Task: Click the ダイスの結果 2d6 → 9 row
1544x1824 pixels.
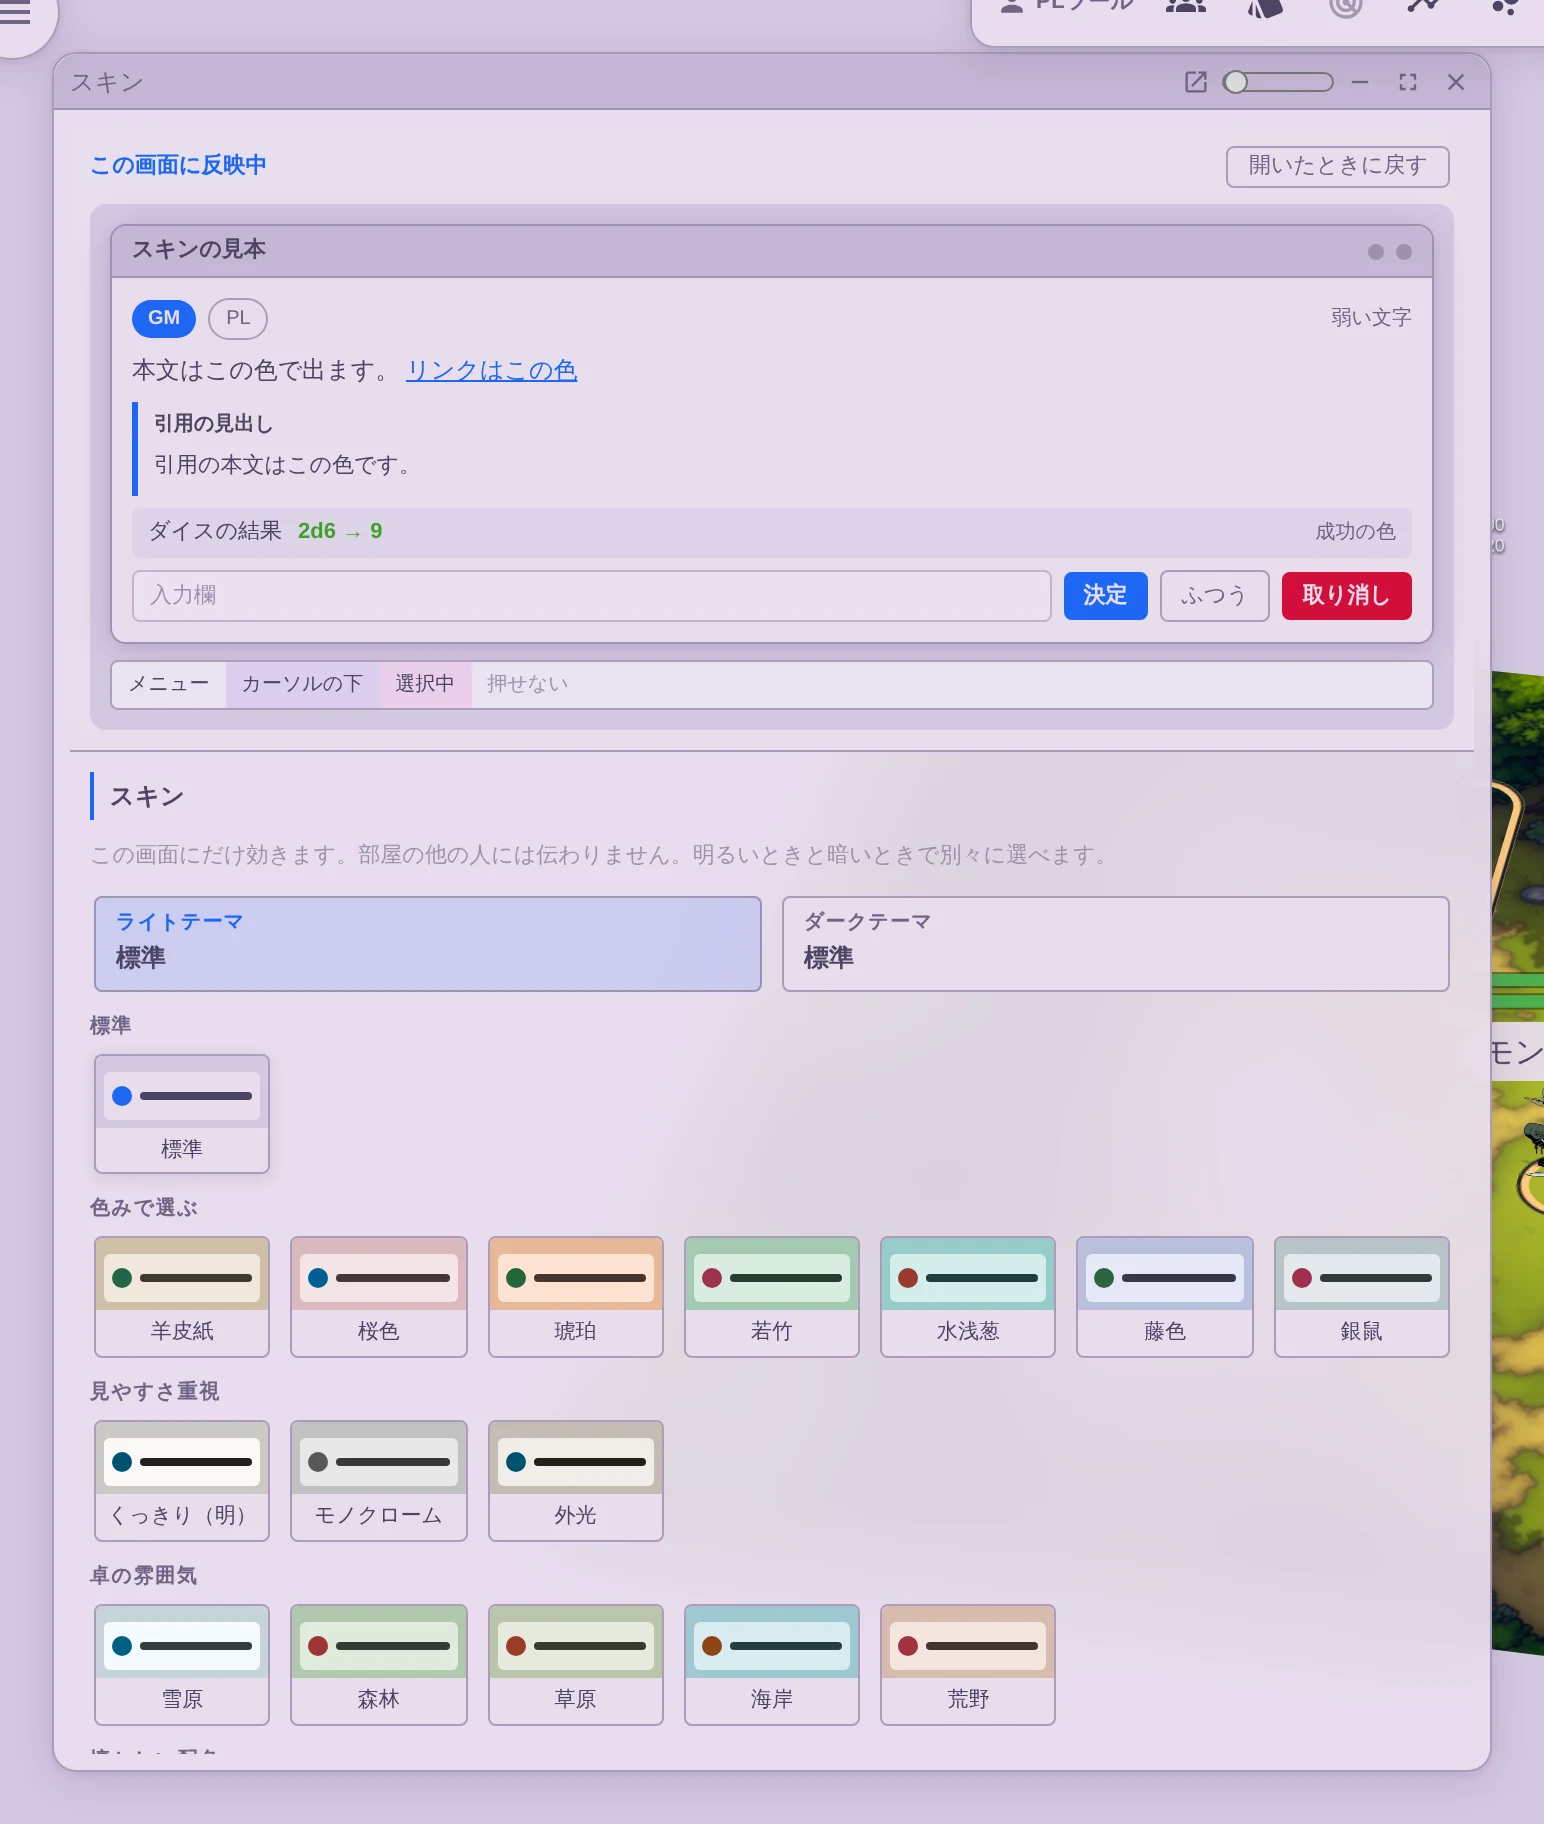Action: tap(772, 532)
